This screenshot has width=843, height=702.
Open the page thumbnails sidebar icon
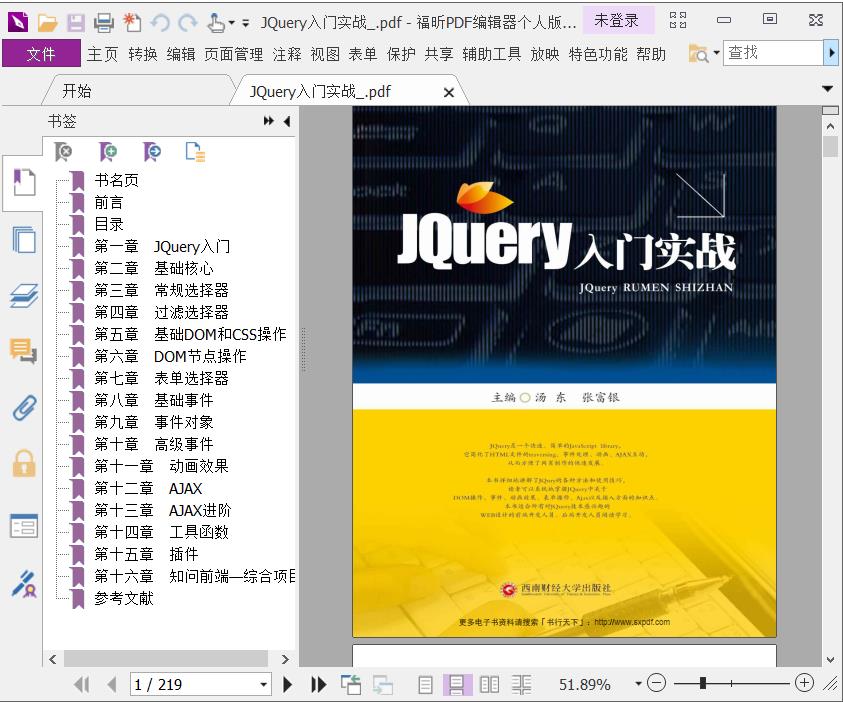(24, 239)
